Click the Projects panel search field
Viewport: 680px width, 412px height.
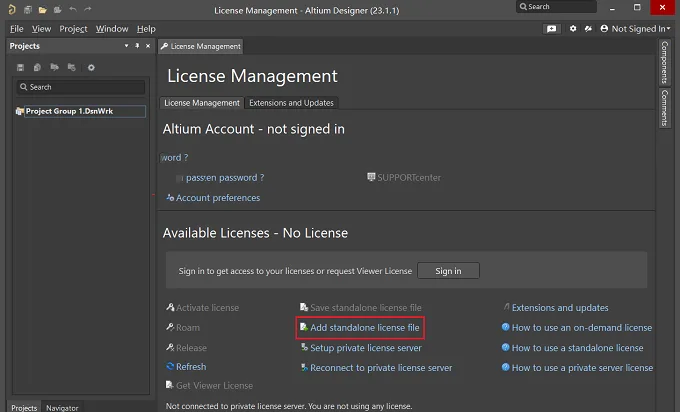pos(81,87)
